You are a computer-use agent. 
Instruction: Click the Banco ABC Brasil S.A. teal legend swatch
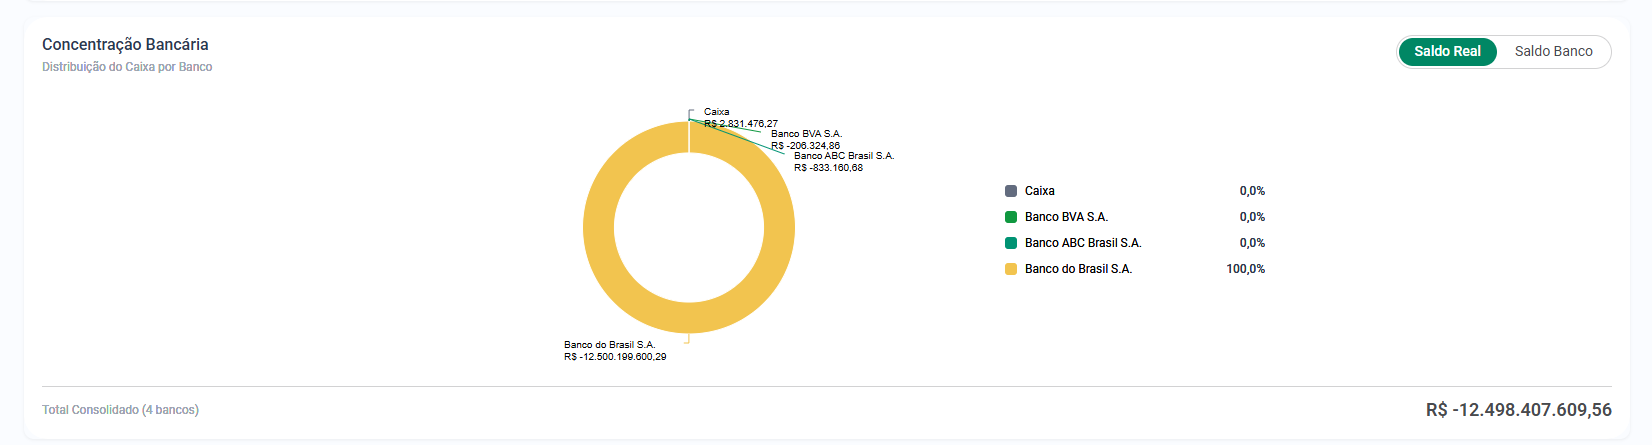click(x=1011, y=243)
